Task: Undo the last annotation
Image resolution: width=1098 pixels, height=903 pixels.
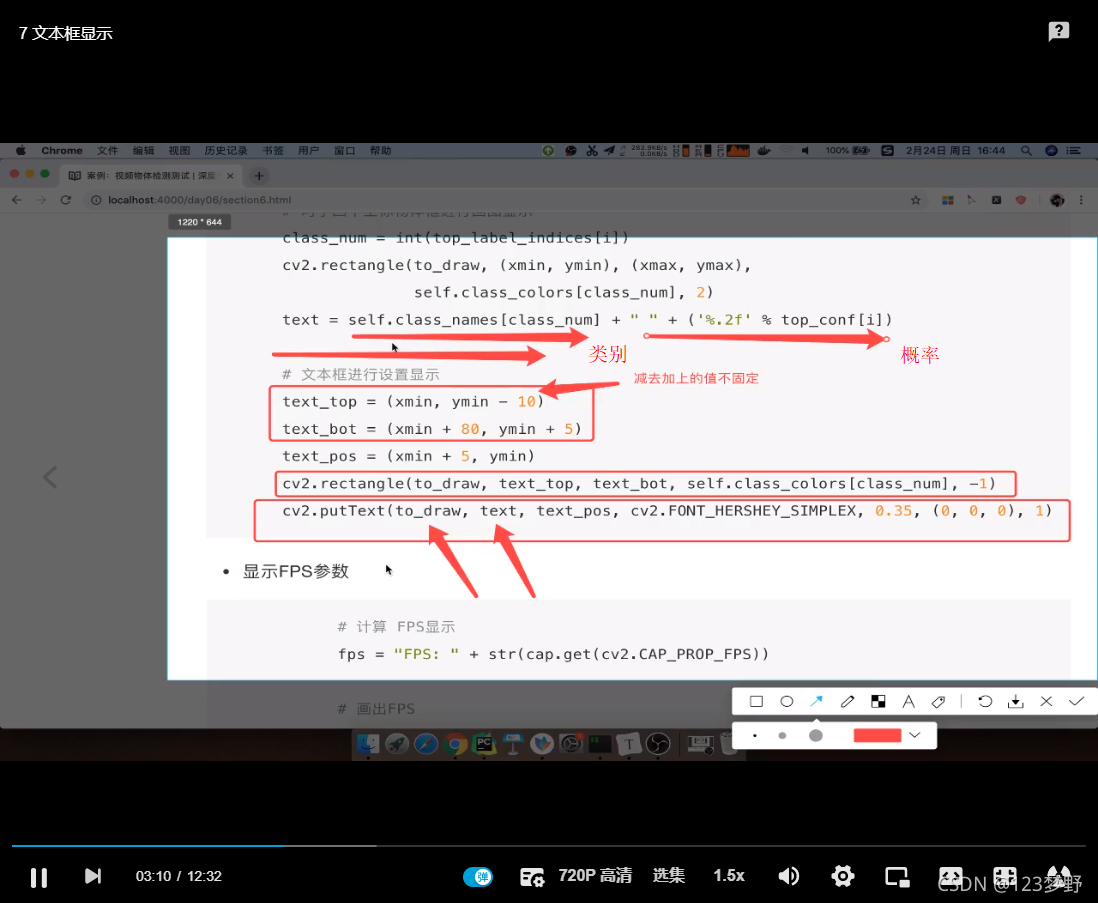Action: 985,701
